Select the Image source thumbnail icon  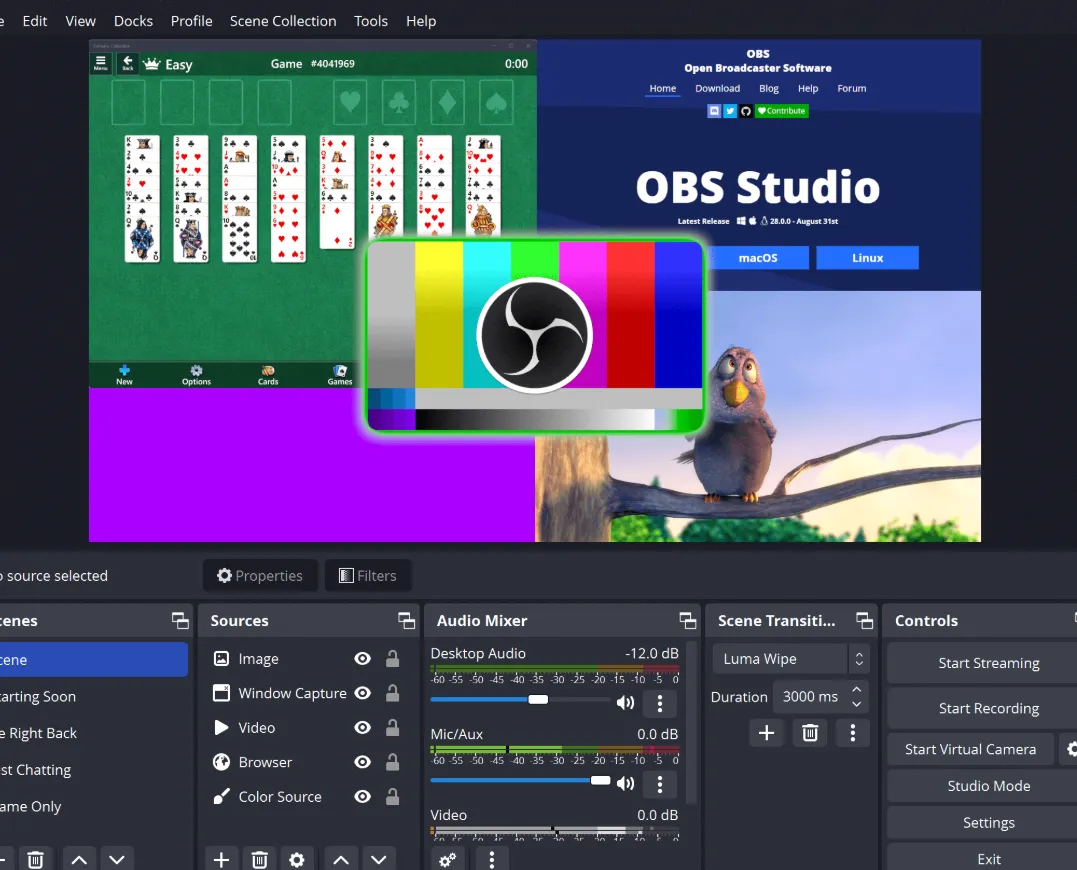[221, 658]
